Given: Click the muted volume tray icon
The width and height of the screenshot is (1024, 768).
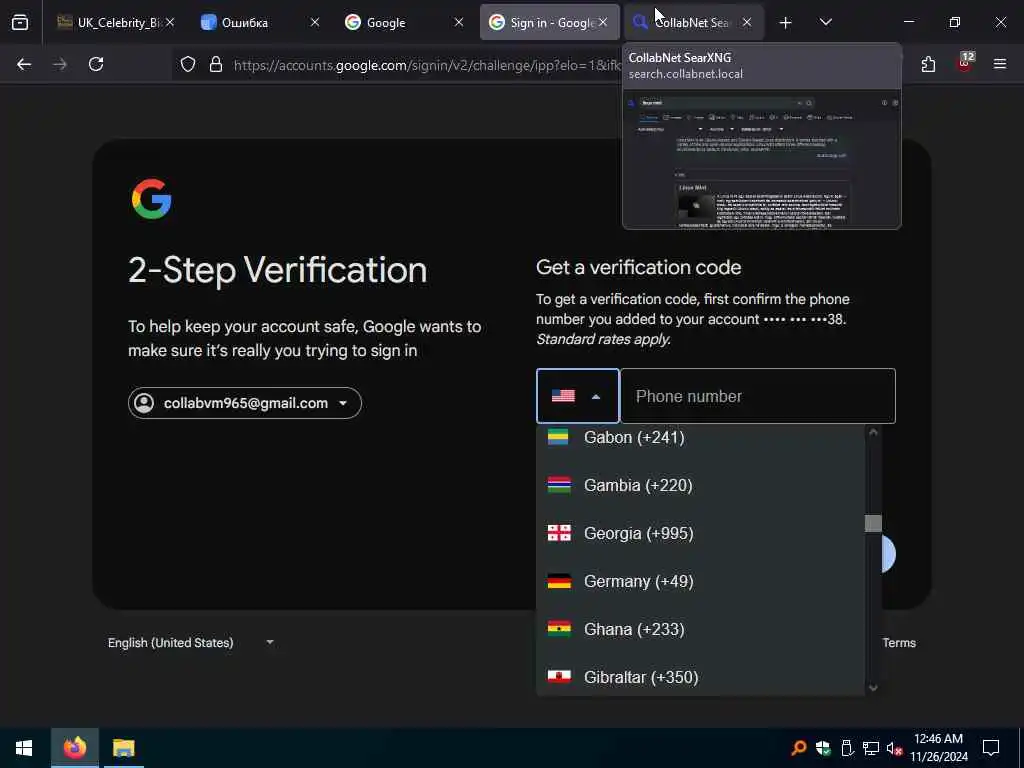Looking at the screenshot, I should tap(894, 748).
